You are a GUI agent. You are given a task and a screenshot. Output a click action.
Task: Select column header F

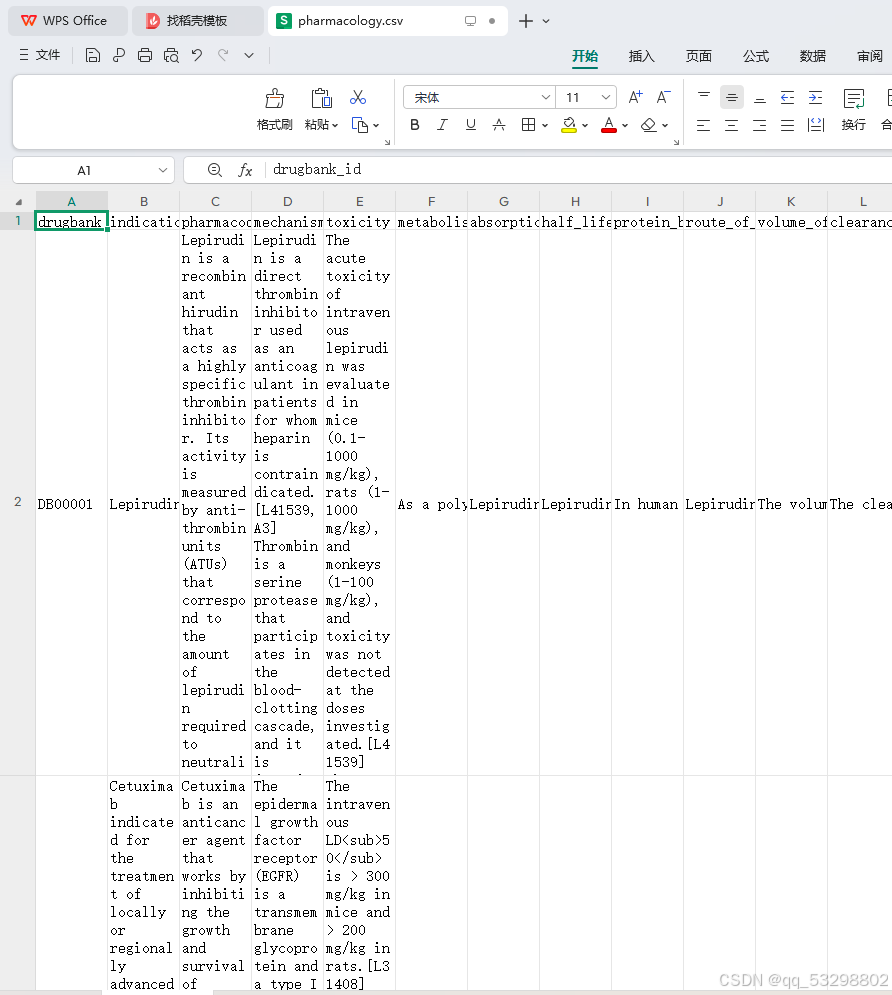pyautogui.click(x=431, y=201)
